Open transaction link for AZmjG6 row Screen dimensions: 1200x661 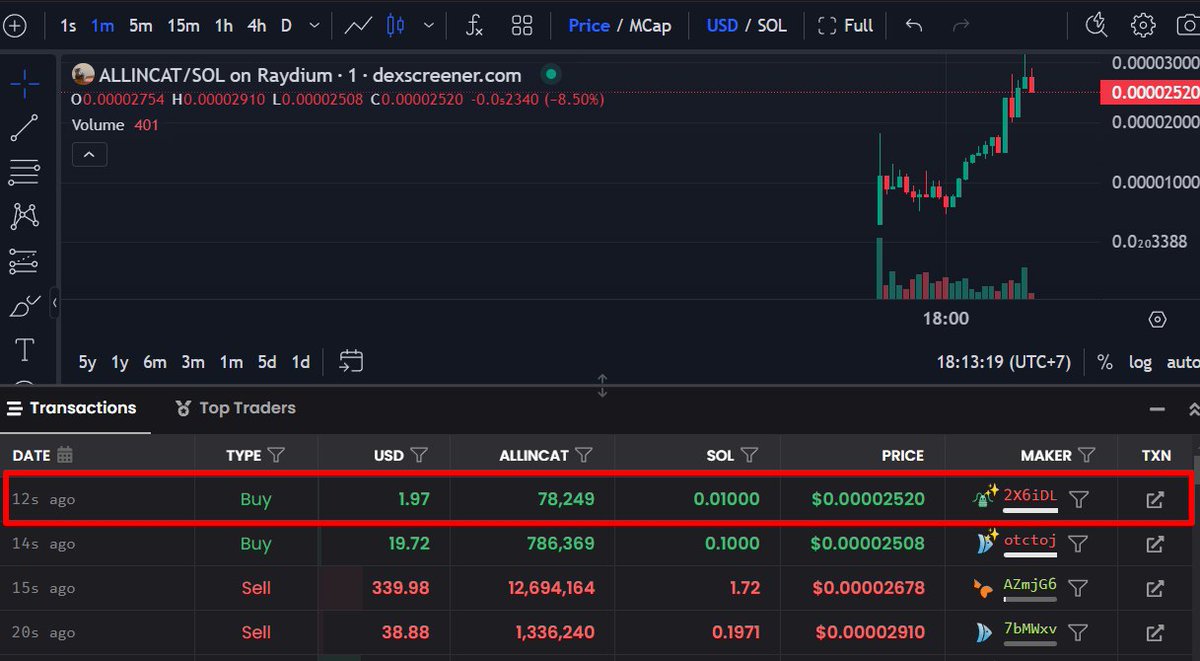coord(1155,588)
